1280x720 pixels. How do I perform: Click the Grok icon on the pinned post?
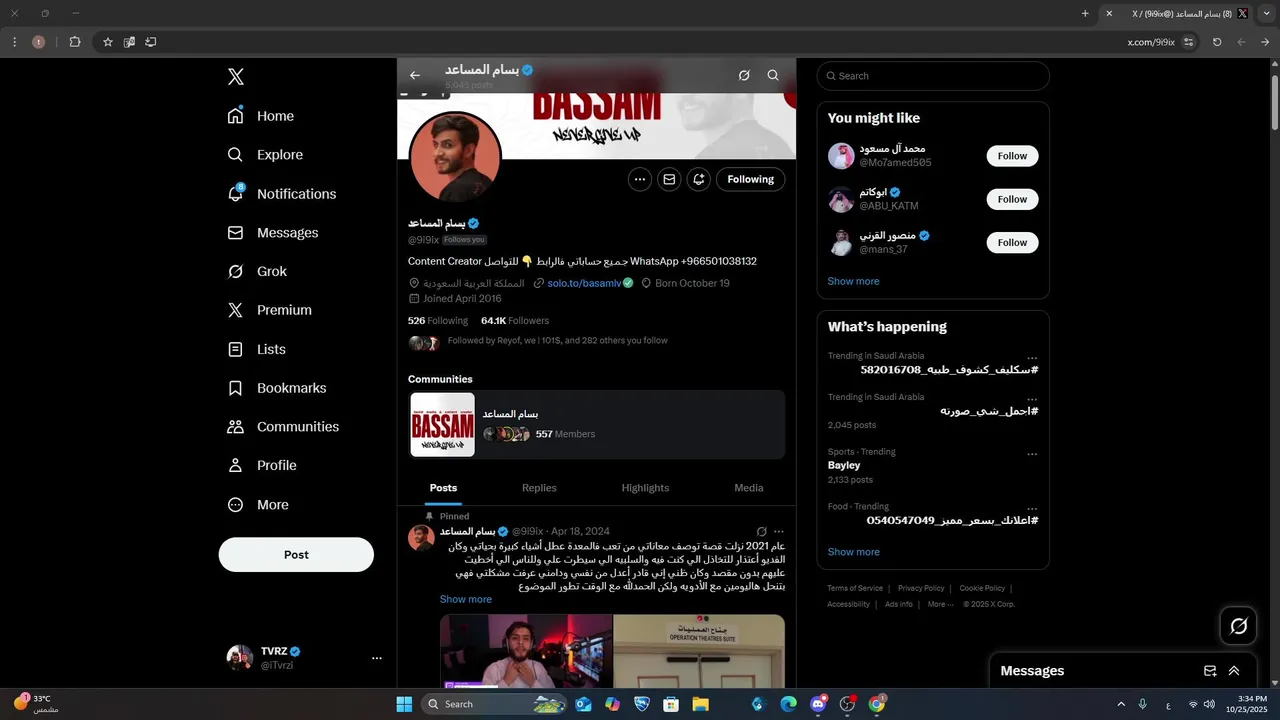(761, 532)
